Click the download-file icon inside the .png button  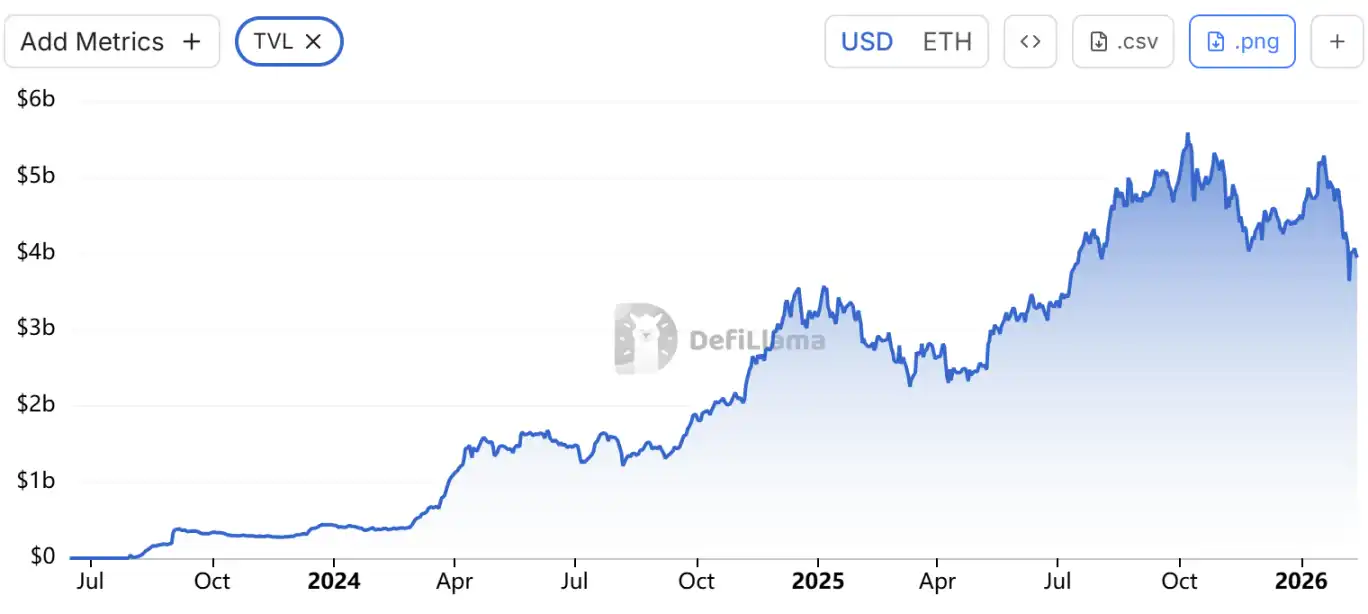(1214, 41)
